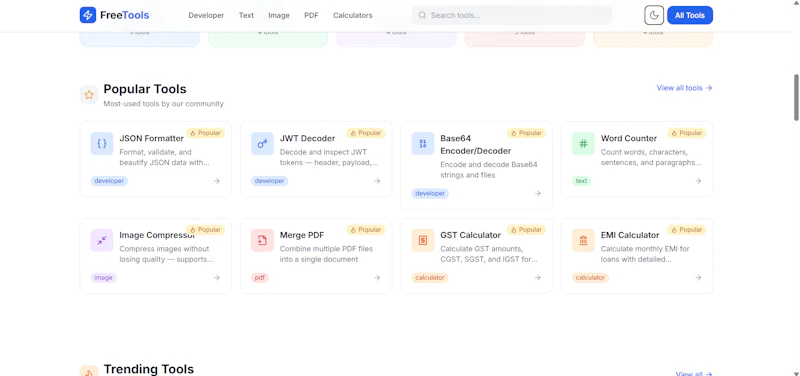Click the arrow on Image Compressor card
This screenshot has width=800, height=376.
217,278
